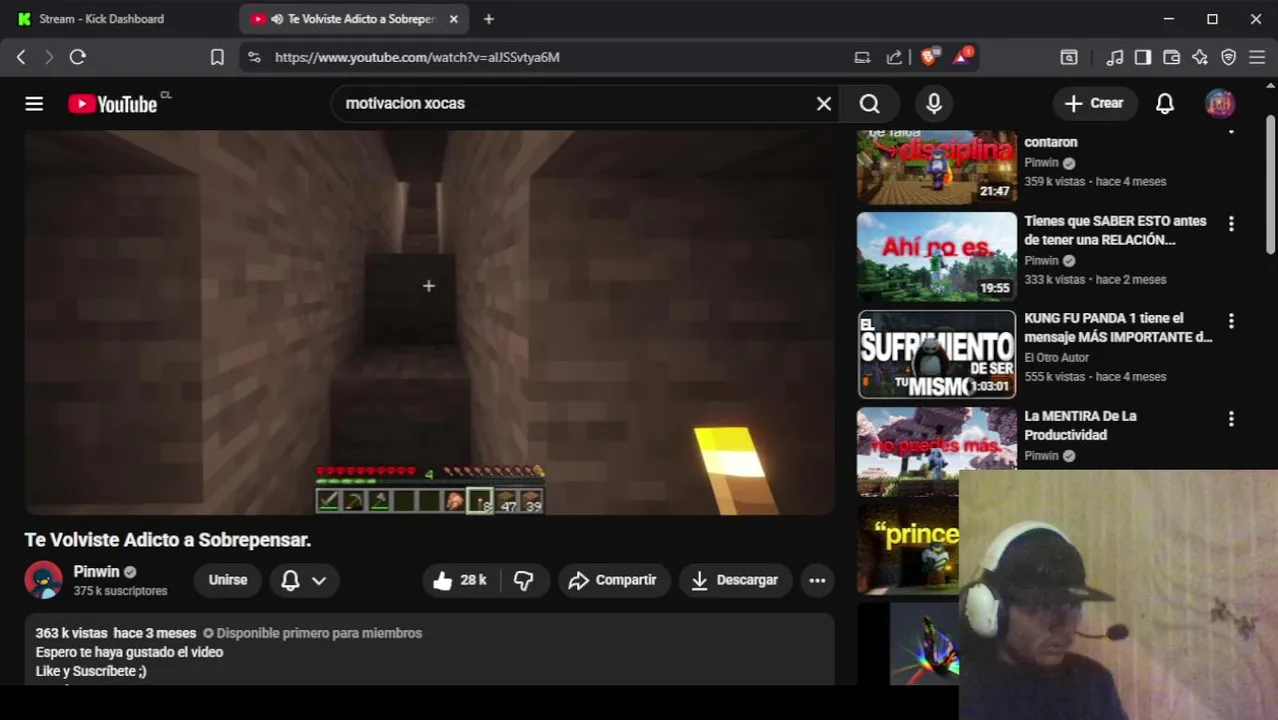
Task: Clear the search text with the X
Action: [x=824, y=103]
